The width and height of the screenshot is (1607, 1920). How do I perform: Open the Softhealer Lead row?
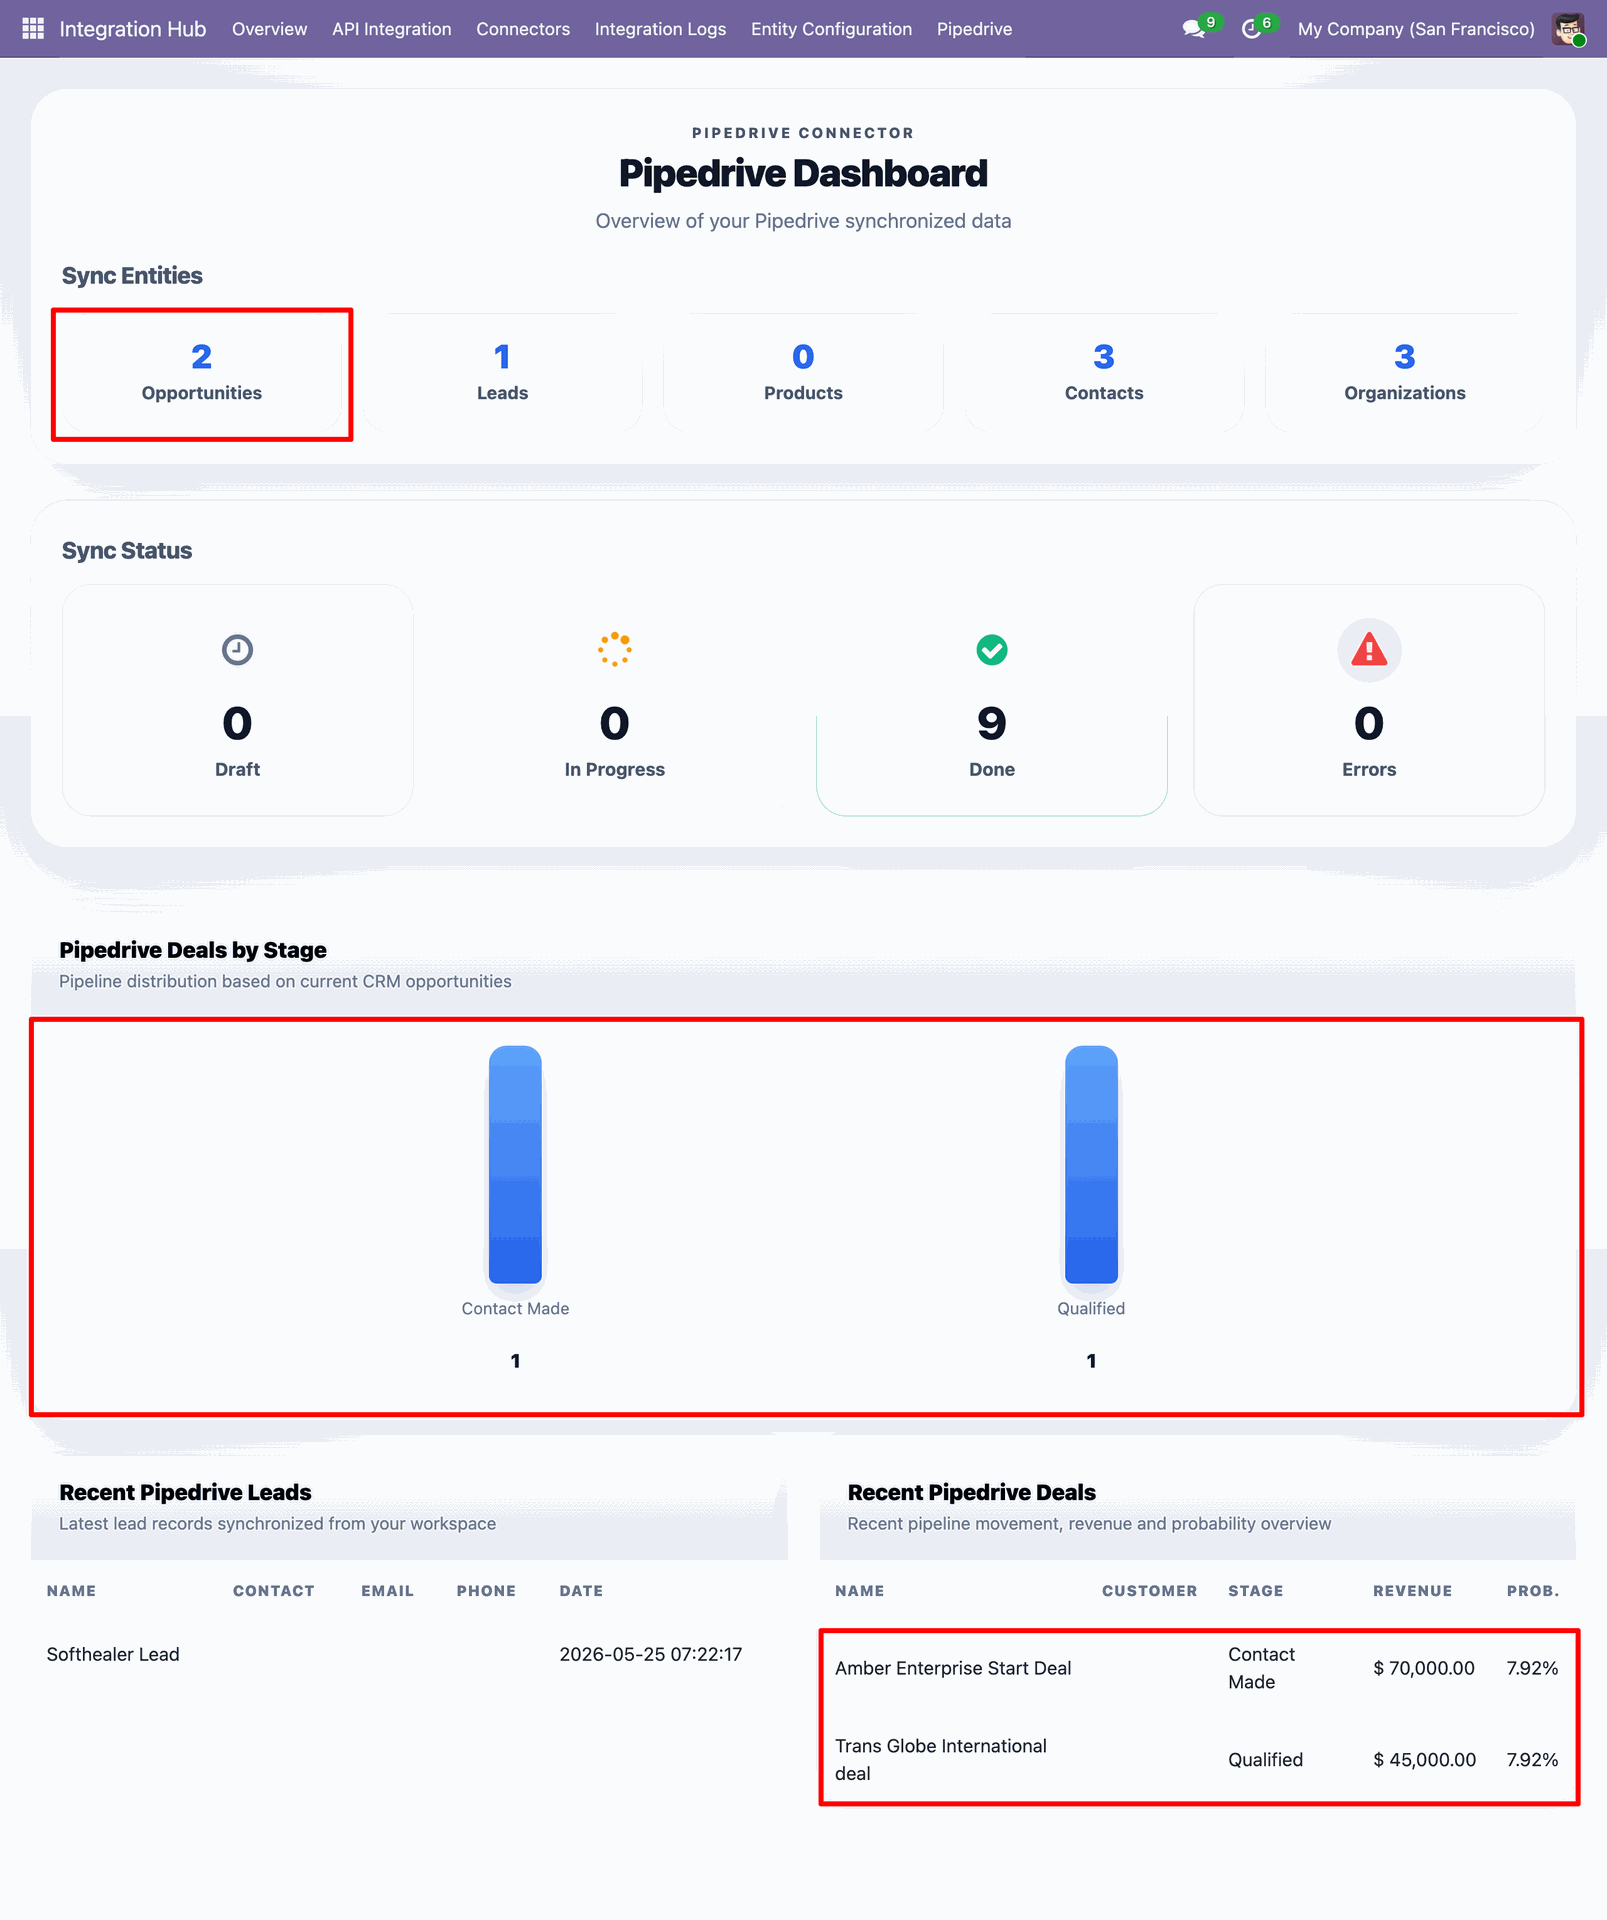tap(409, 1654)
